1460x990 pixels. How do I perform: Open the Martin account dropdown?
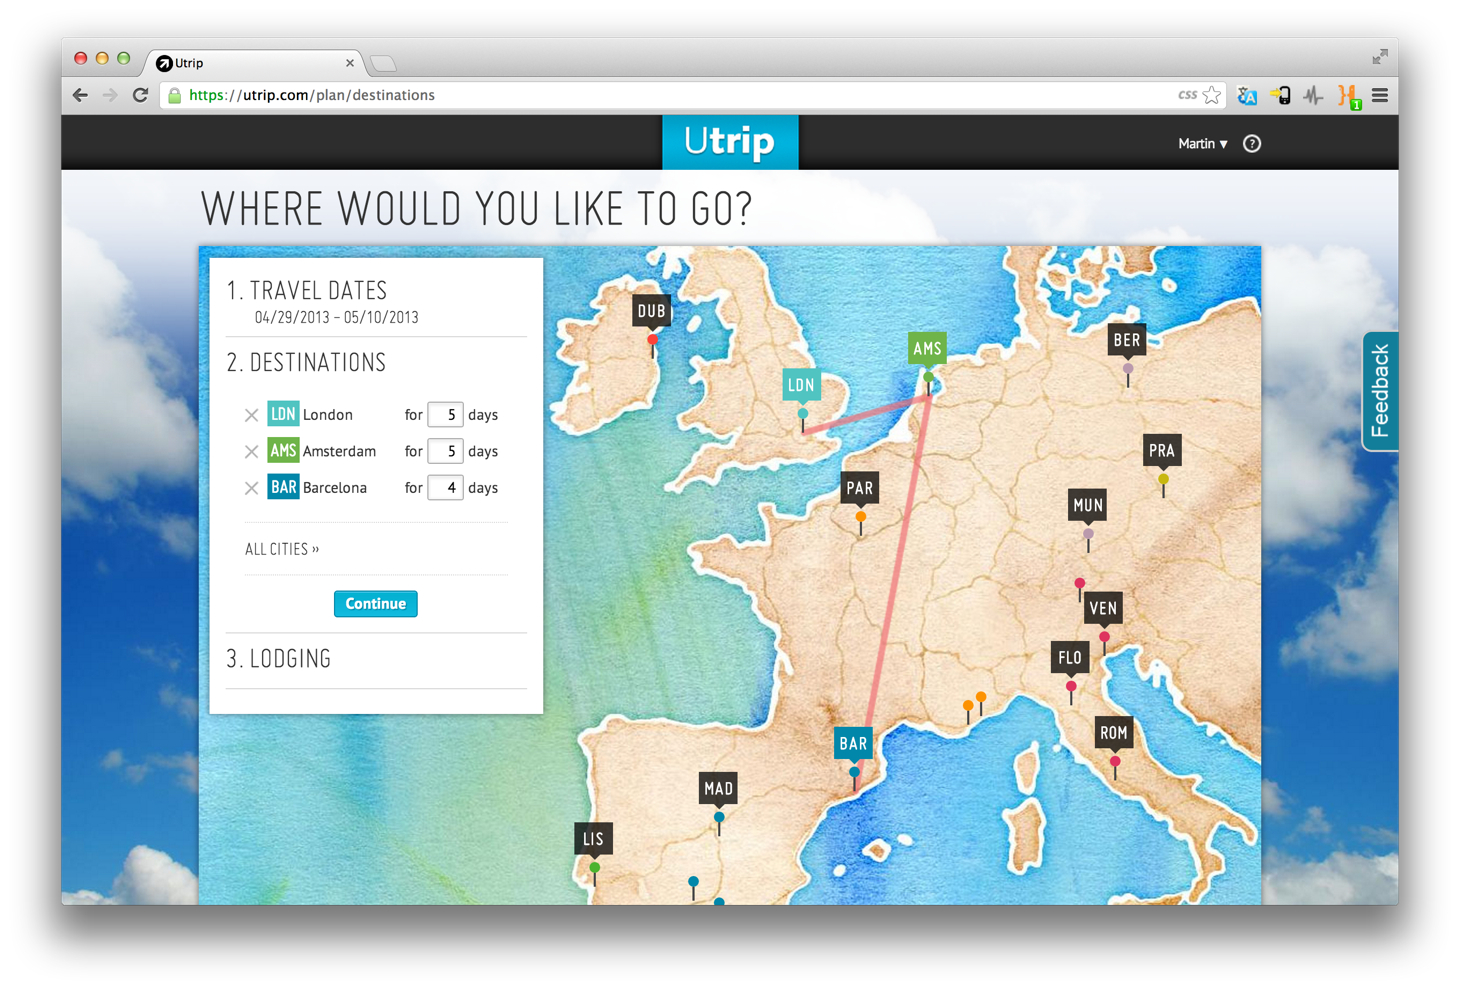coord(1201,143)
